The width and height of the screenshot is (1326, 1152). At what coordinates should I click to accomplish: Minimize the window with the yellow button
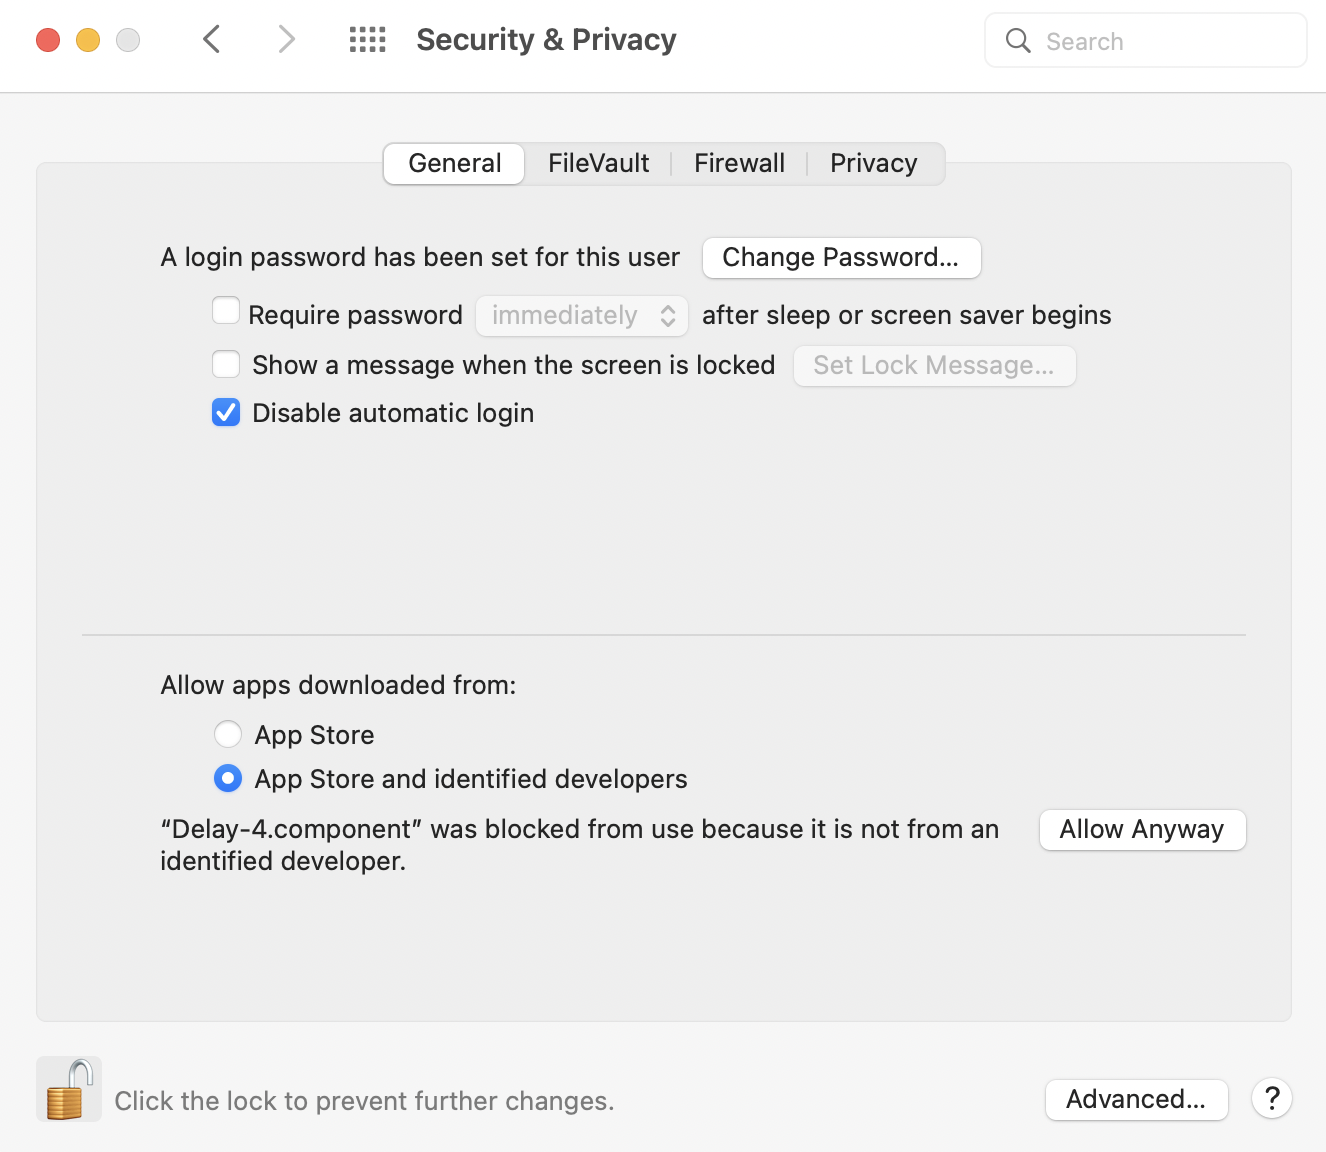pyautogui.click(x=88, y=40)
